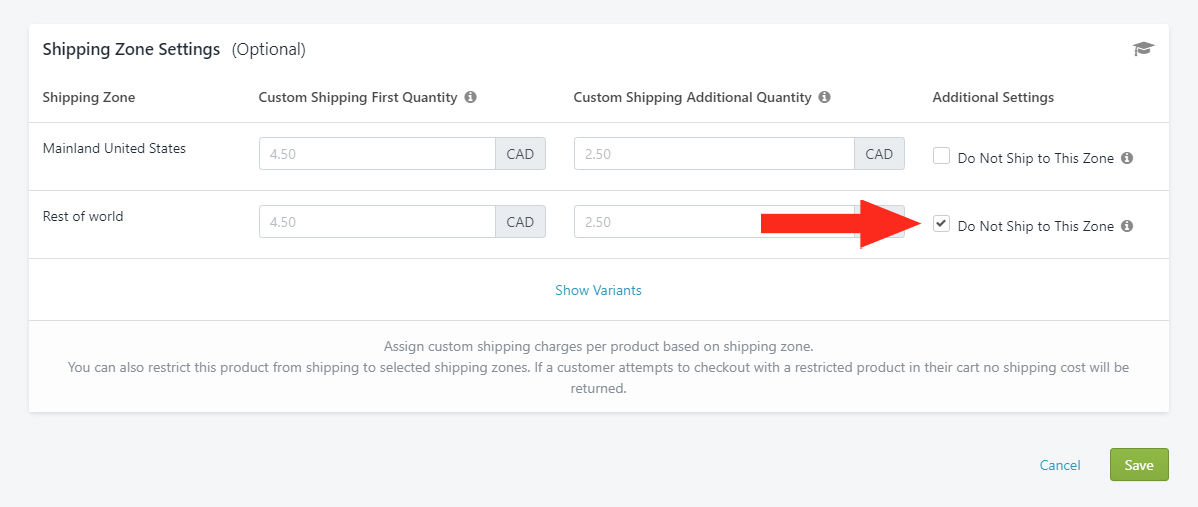The height and width of the screenshot is (507, 1198).
Task: Click info icon for Mainland United States Do Not Ship
Action: [x=1127, y=159]
